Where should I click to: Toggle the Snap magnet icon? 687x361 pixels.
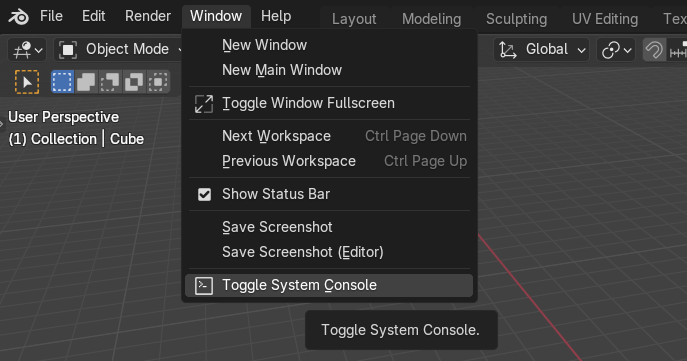[654, 50]
